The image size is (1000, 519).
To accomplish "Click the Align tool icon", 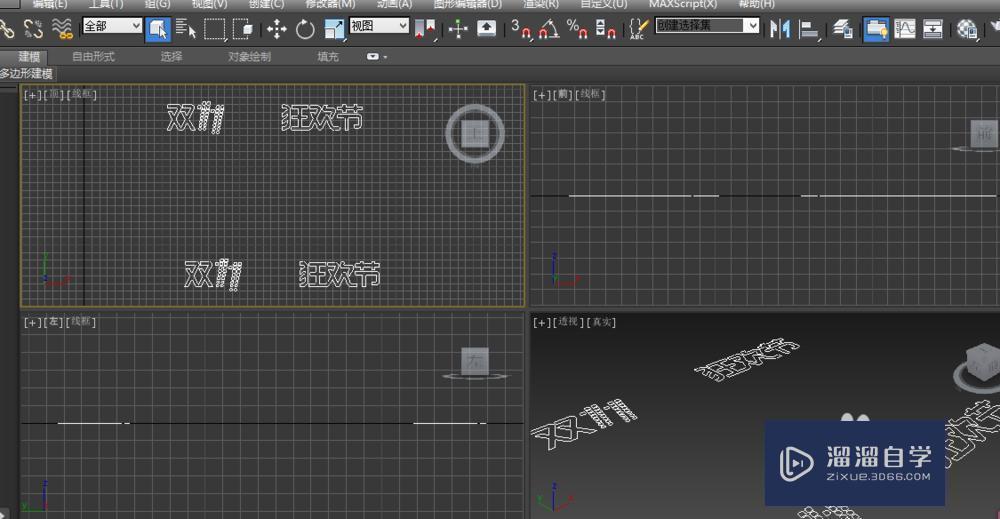I will 809,29.
